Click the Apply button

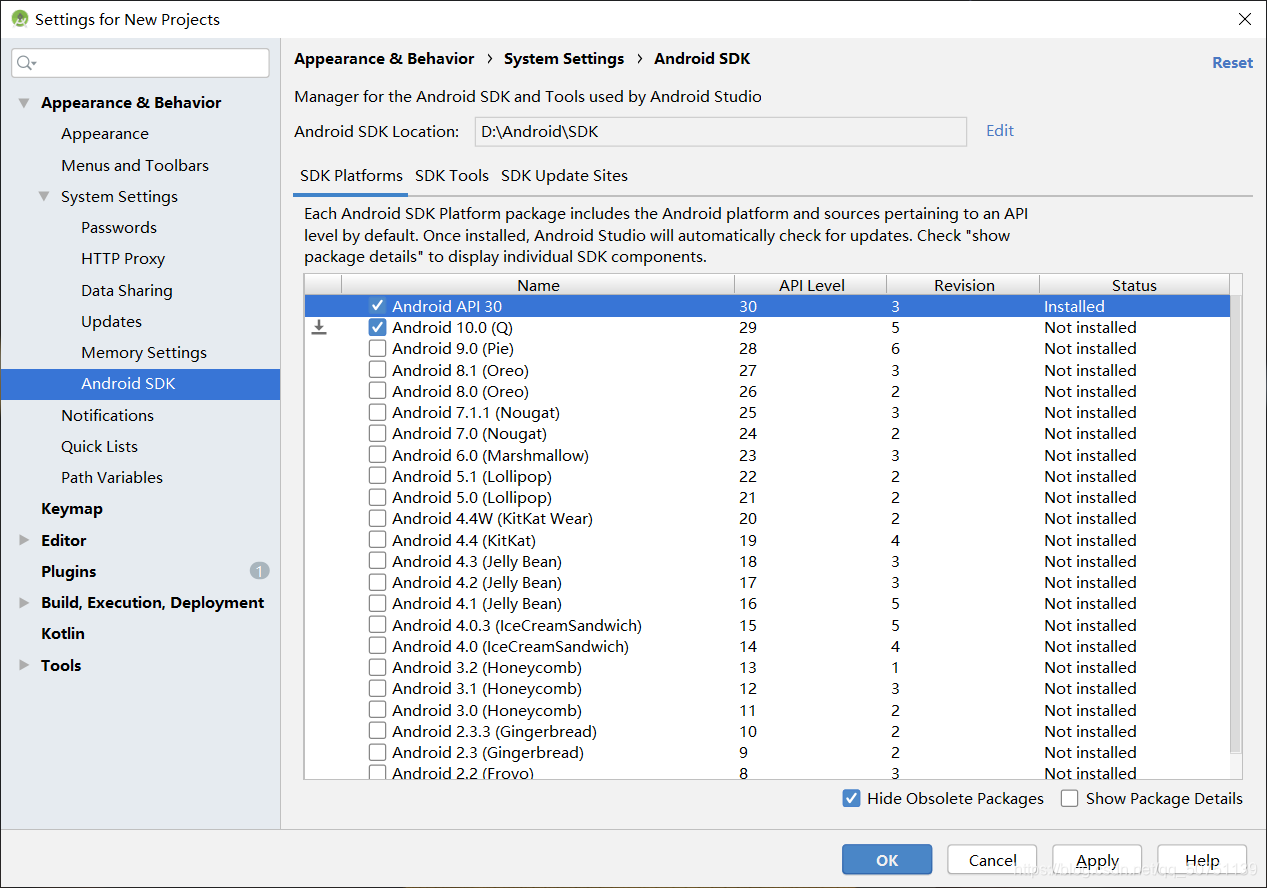click(x=1097, y=860)
